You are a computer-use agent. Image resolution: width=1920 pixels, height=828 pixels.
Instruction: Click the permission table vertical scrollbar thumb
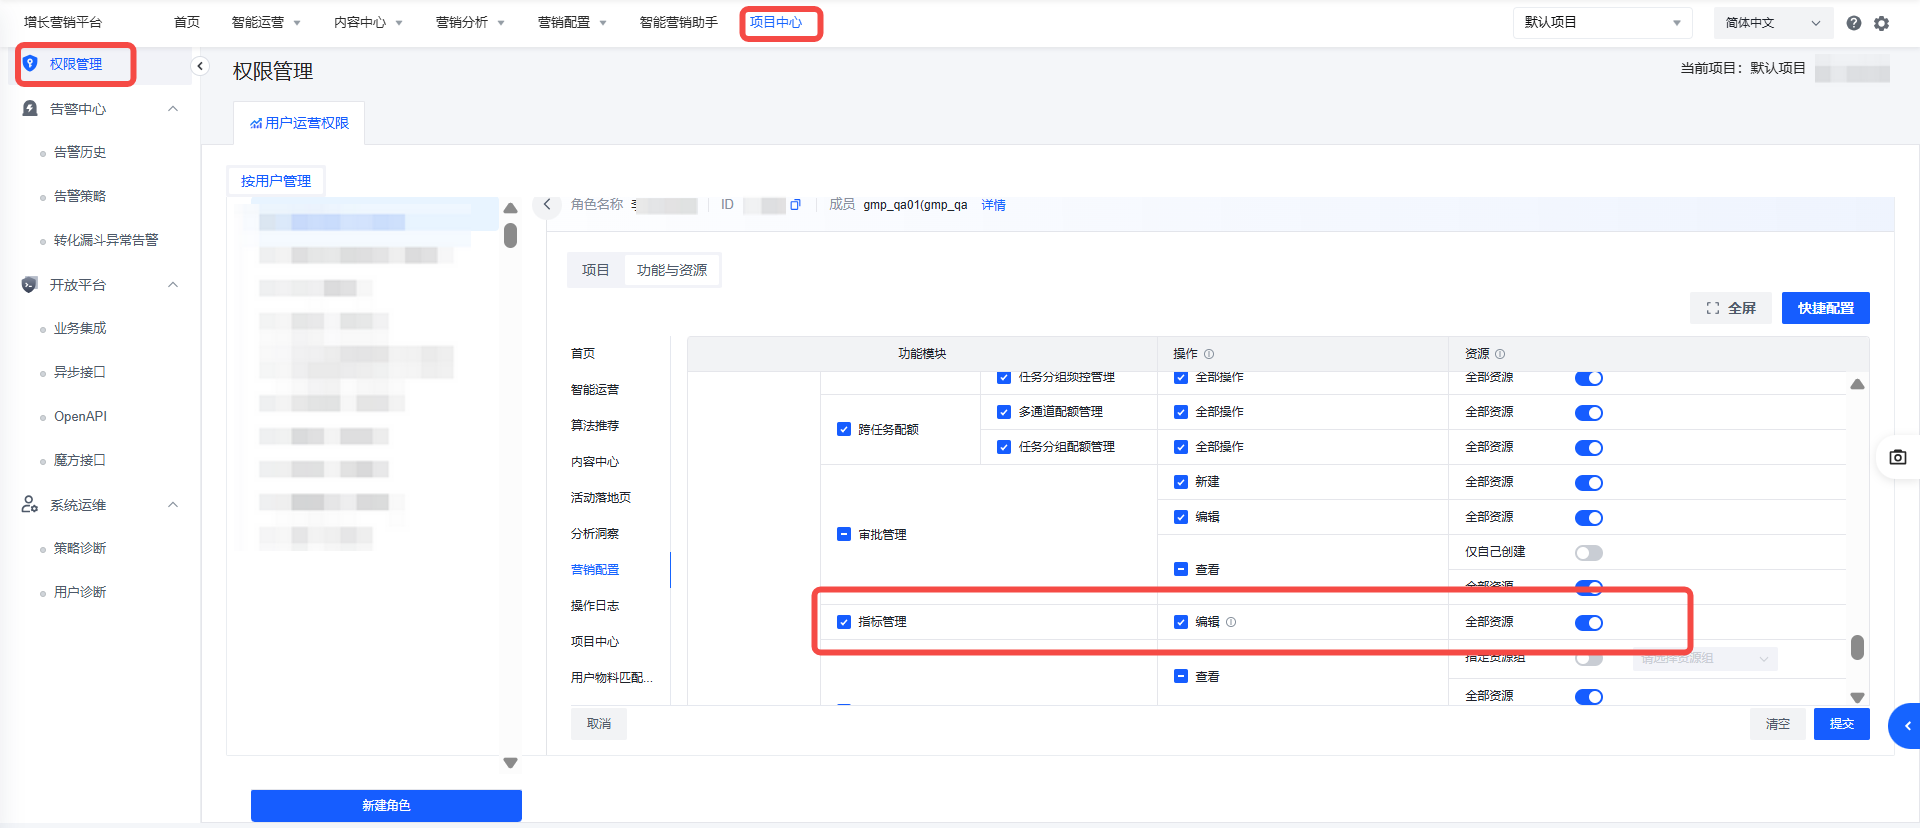1857,647
